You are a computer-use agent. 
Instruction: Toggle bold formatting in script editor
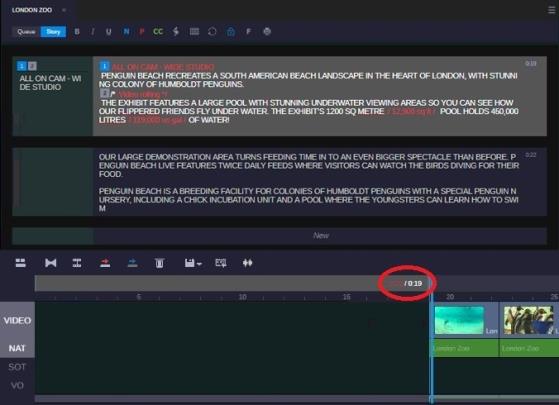pyautogui.click(x=77, y=32)
